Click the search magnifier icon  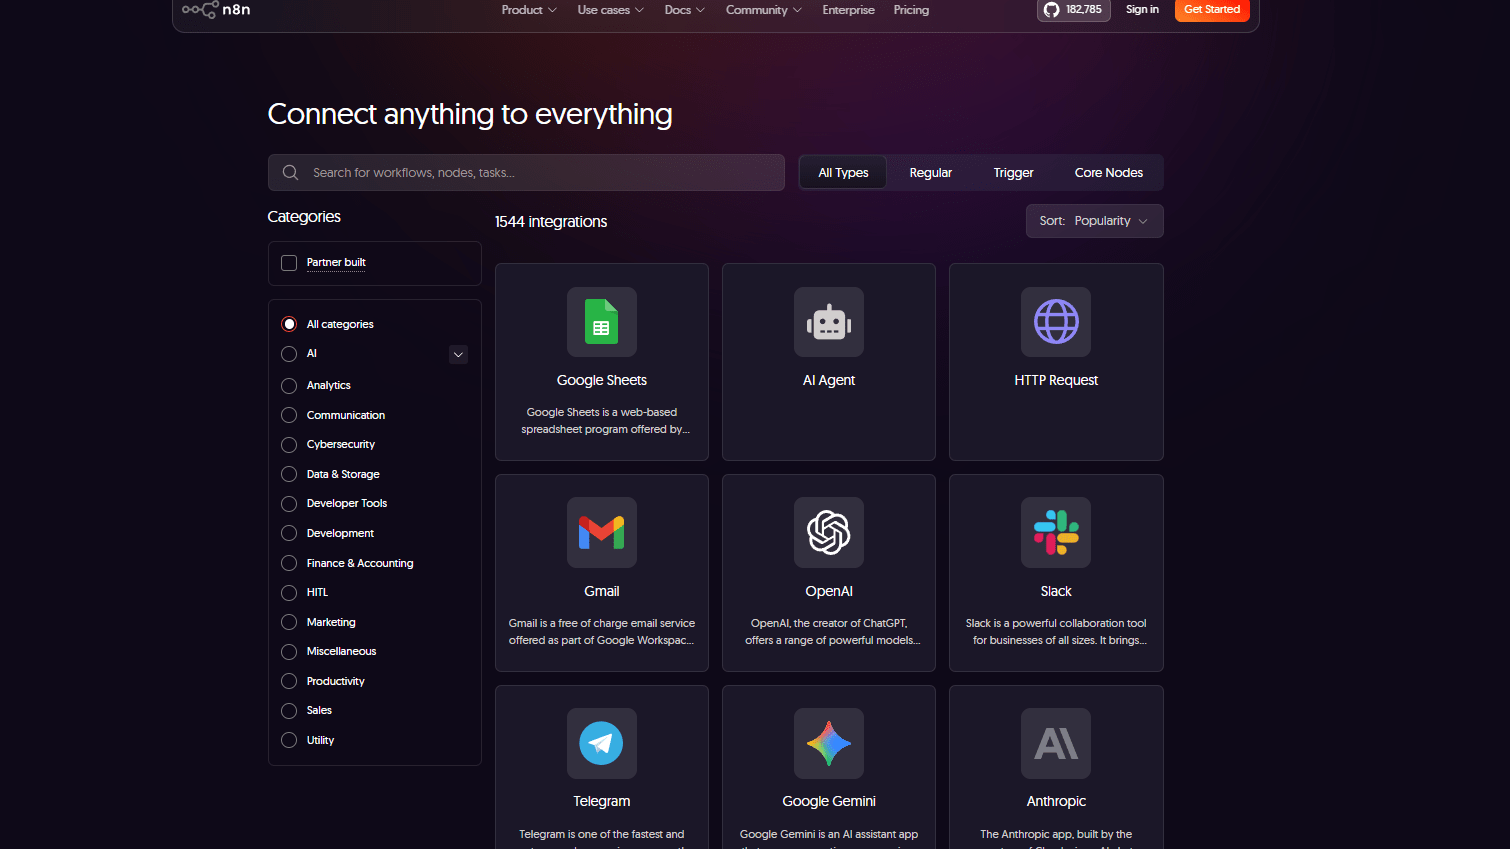pyautogui.click(x=290, y=172)
